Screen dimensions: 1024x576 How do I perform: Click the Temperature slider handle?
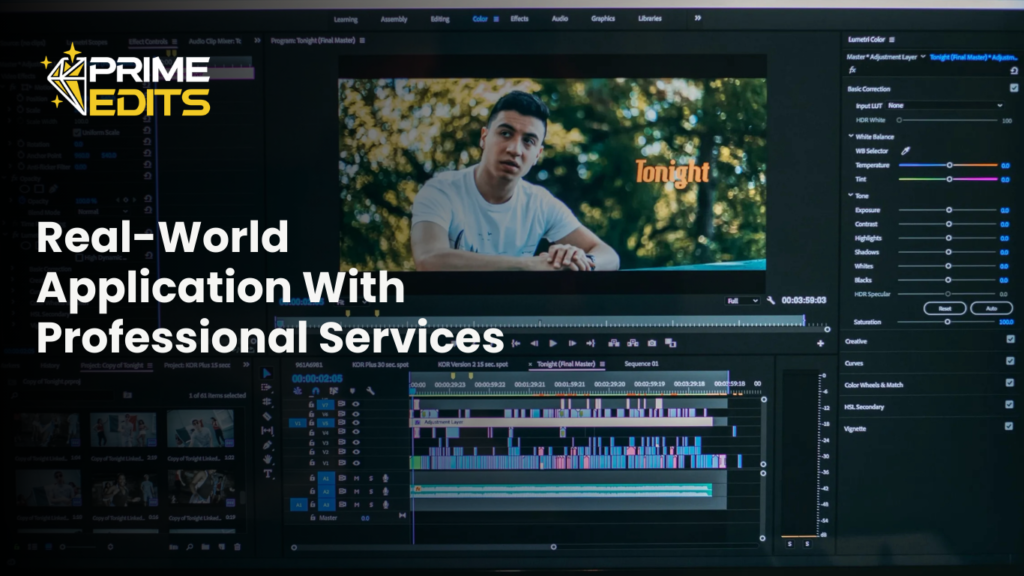[x=949, y=165]
